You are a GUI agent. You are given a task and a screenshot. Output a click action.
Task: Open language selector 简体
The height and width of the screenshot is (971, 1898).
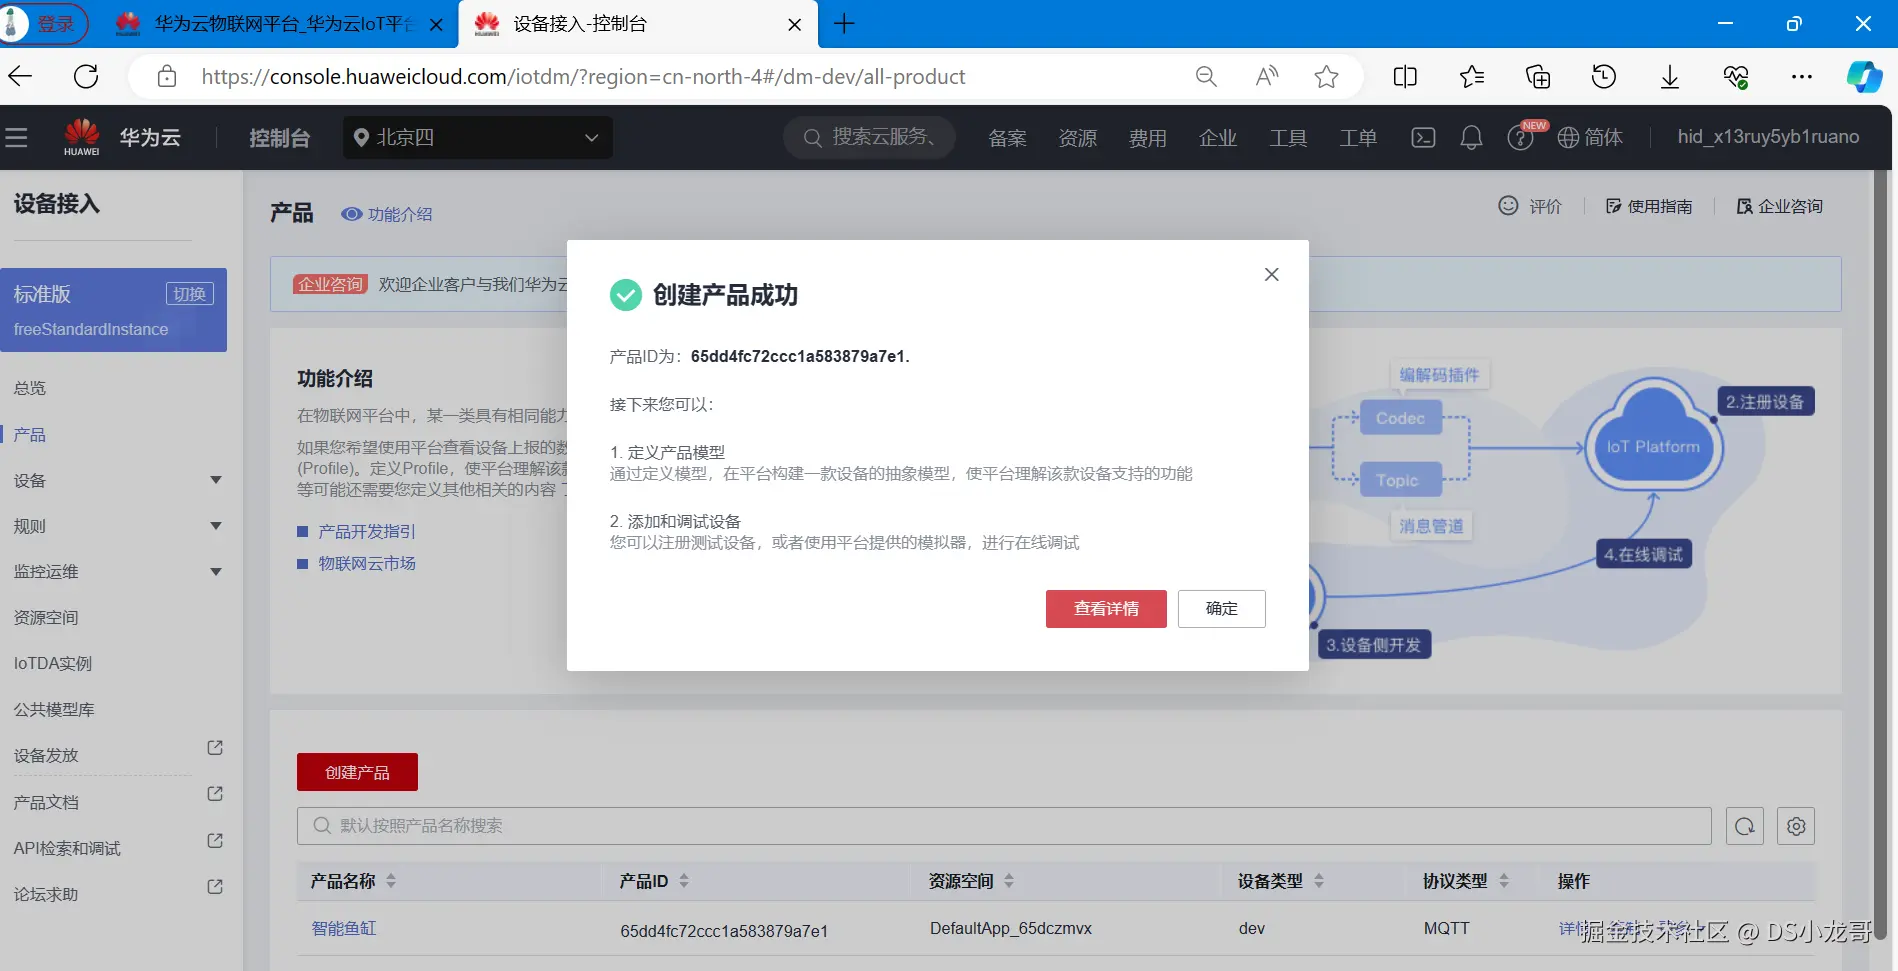coord(1591,137)
